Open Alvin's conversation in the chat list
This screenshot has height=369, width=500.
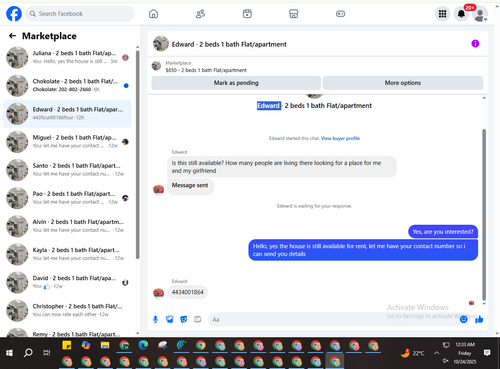coord(67,226)
